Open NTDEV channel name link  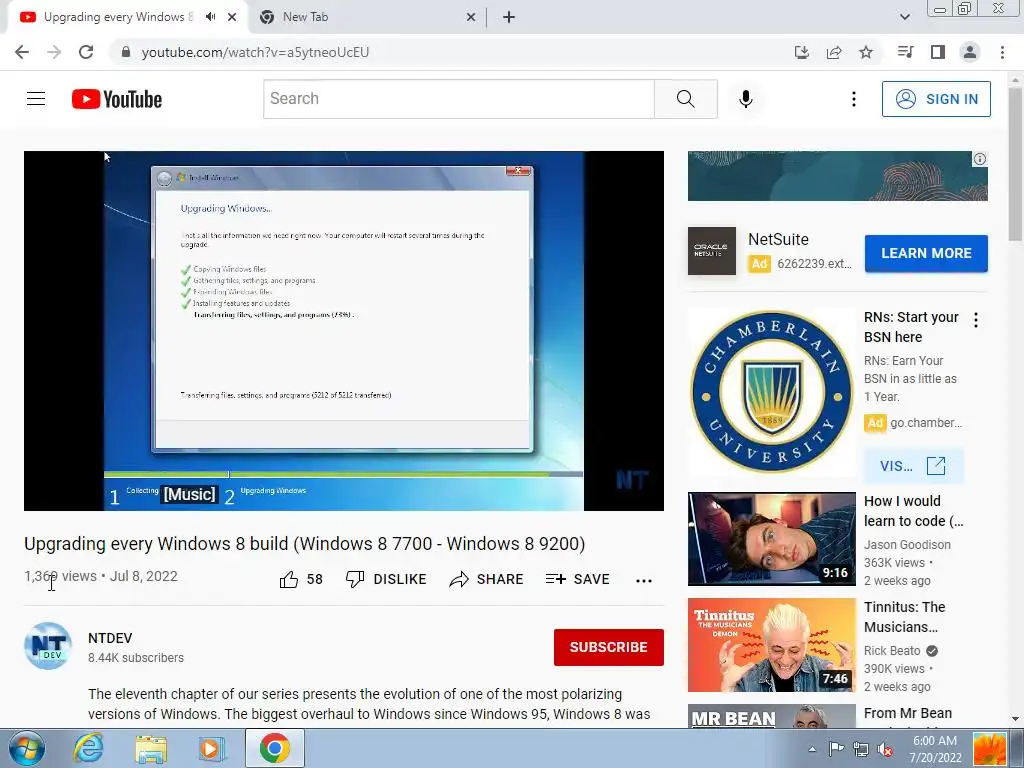coord(110,638)
